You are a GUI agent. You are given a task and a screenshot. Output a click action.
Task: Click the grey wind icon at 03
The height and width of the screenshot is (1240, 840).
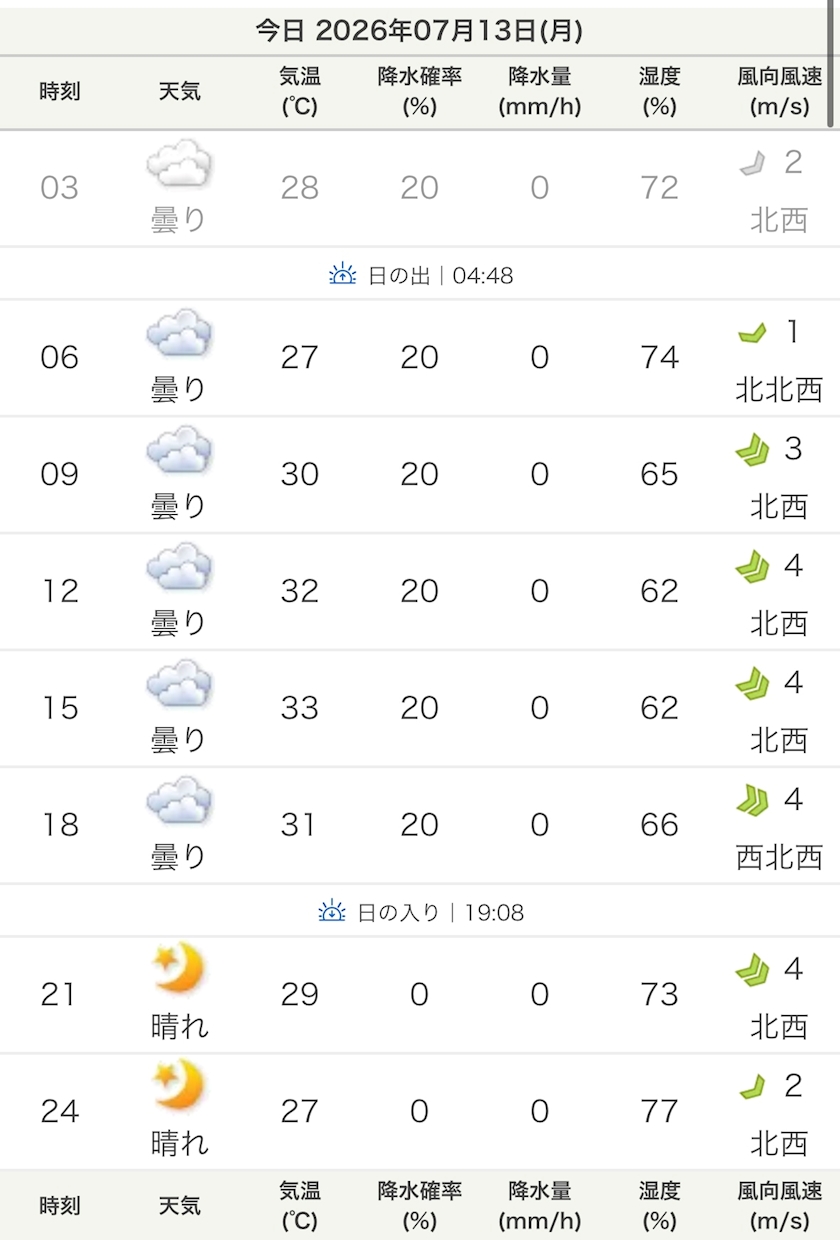pos(752,163)
